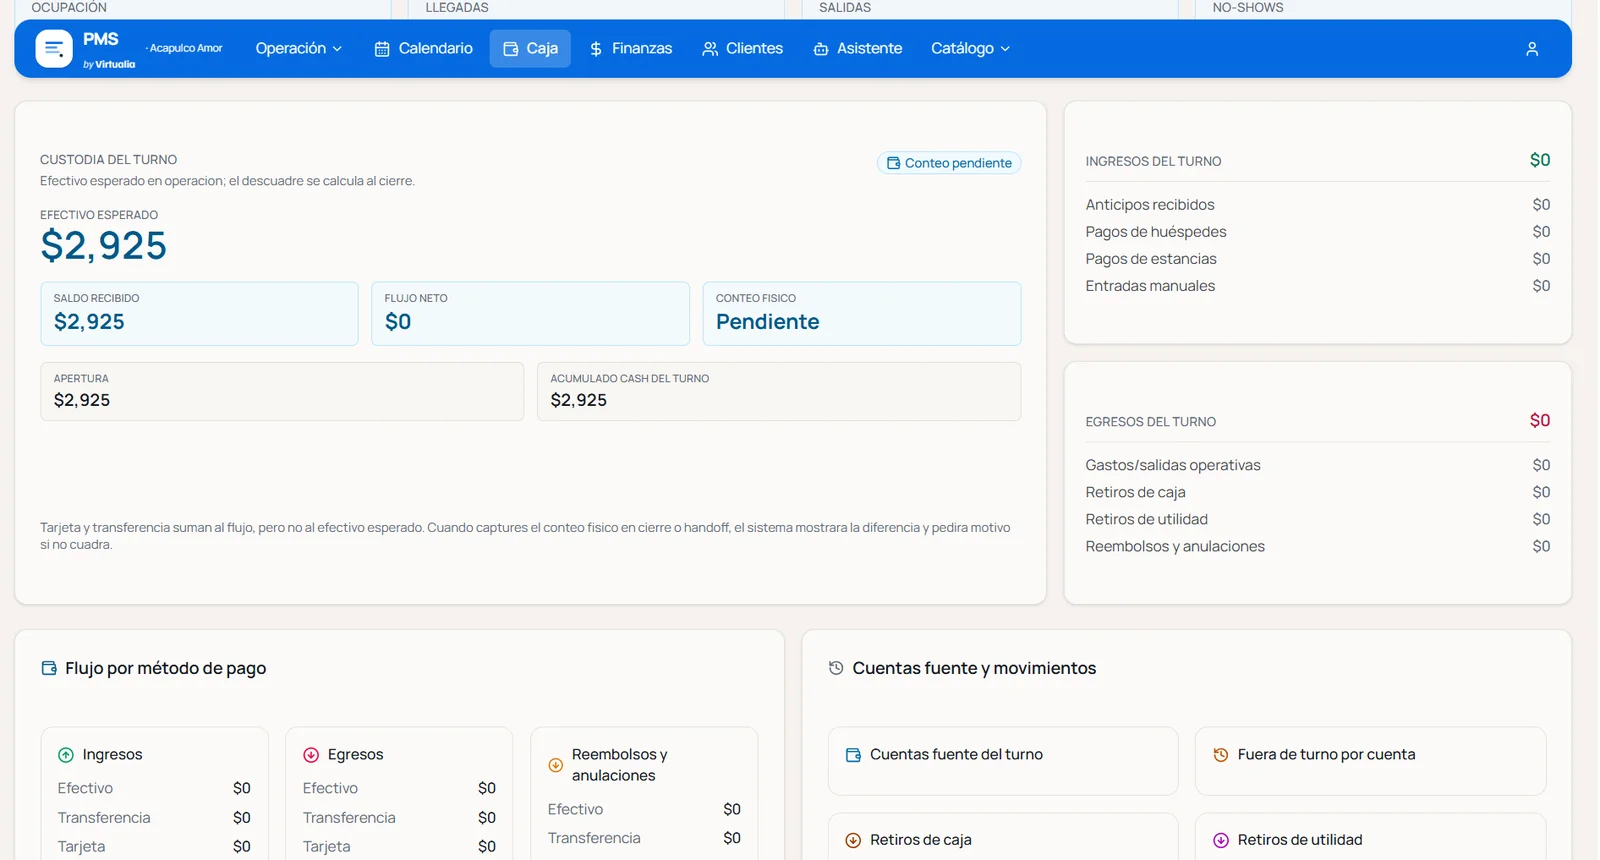Viewport: 1600px width, 860px height.
Task: Click the Fuera de turno por cuenta icon
Action: 1221,755
